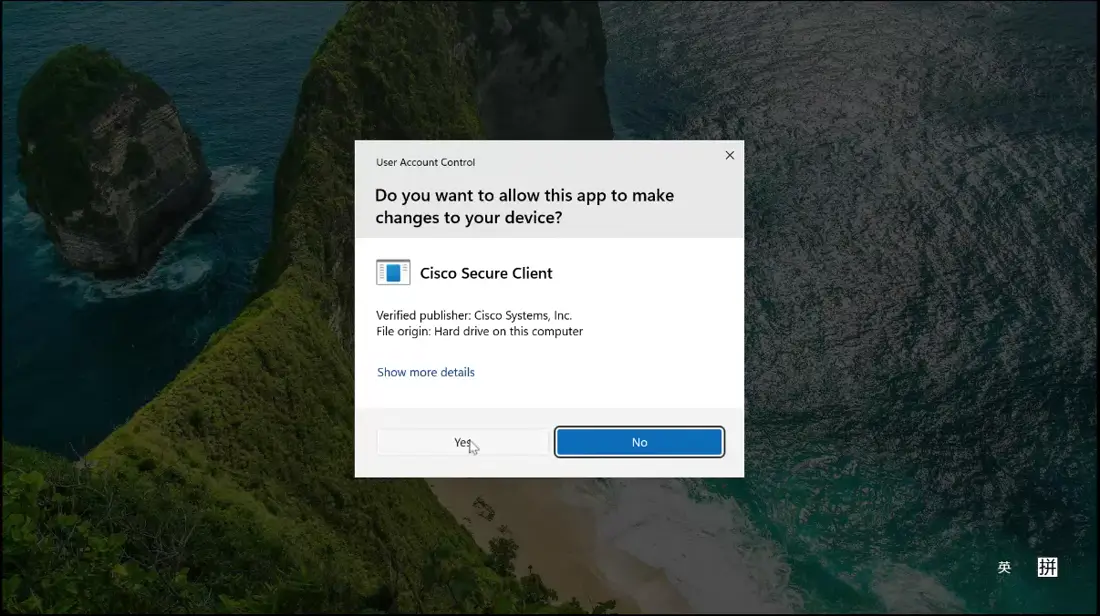This screenshot has width=1100, height=616.
Task: Click the File origin: Hard drive line
Action: pos(479,331)
